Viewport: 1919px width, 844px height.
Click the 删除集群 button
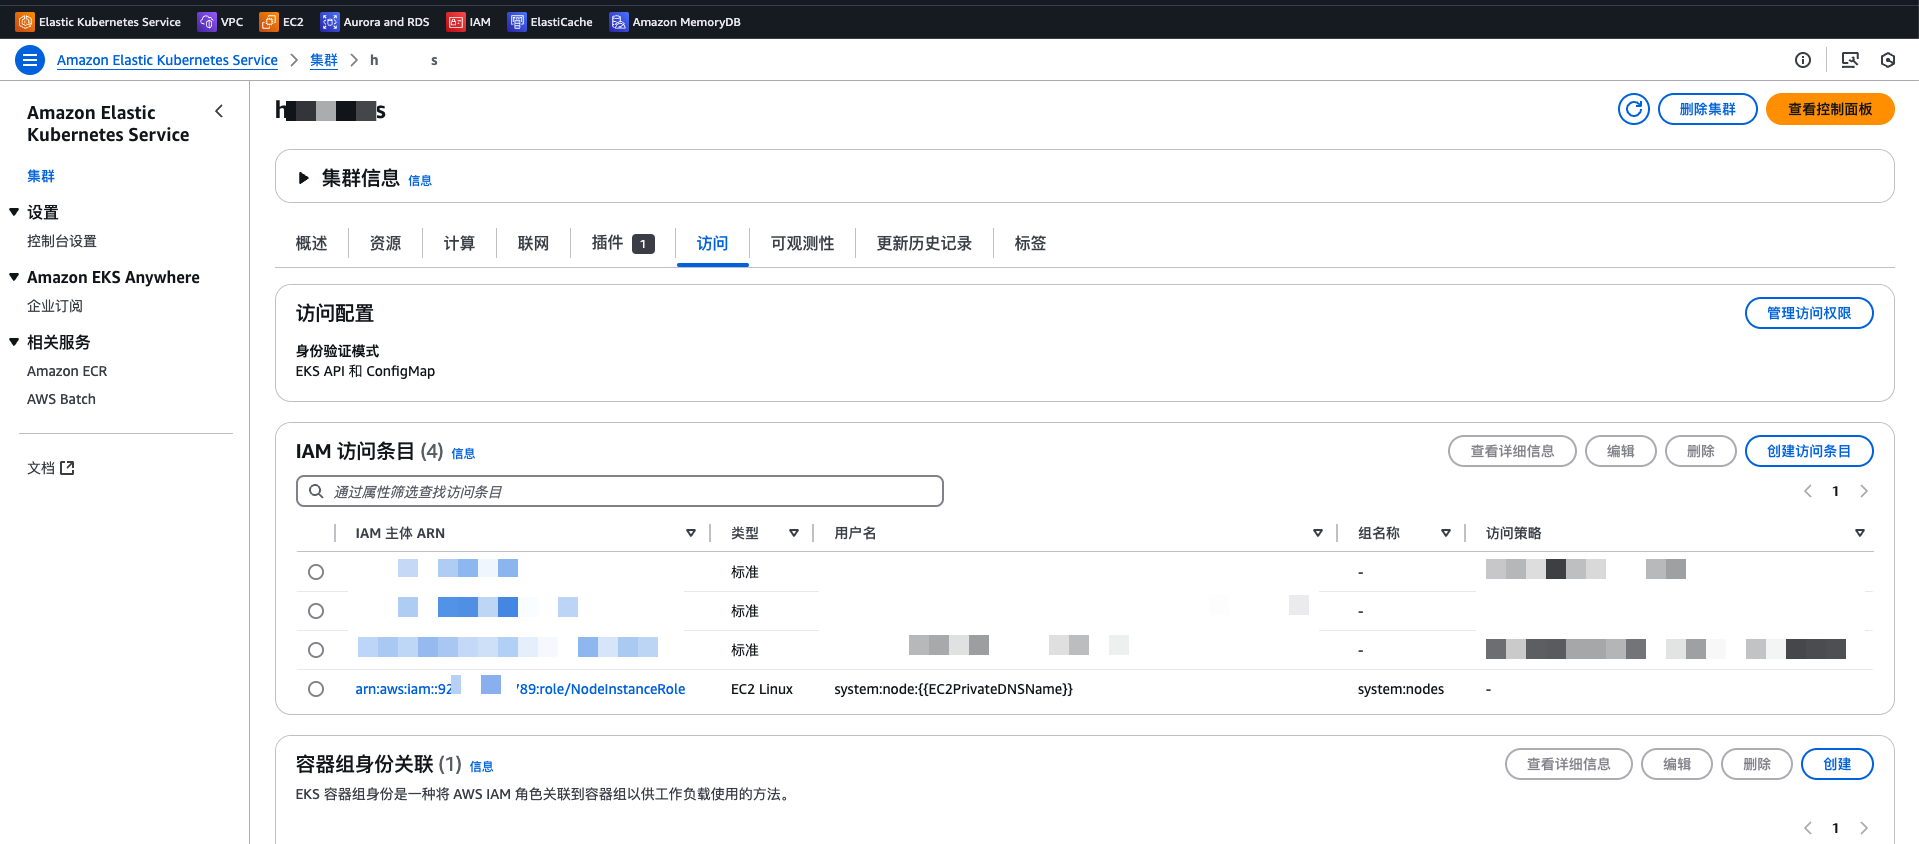pyautogui.click(x=1707, y=109)
